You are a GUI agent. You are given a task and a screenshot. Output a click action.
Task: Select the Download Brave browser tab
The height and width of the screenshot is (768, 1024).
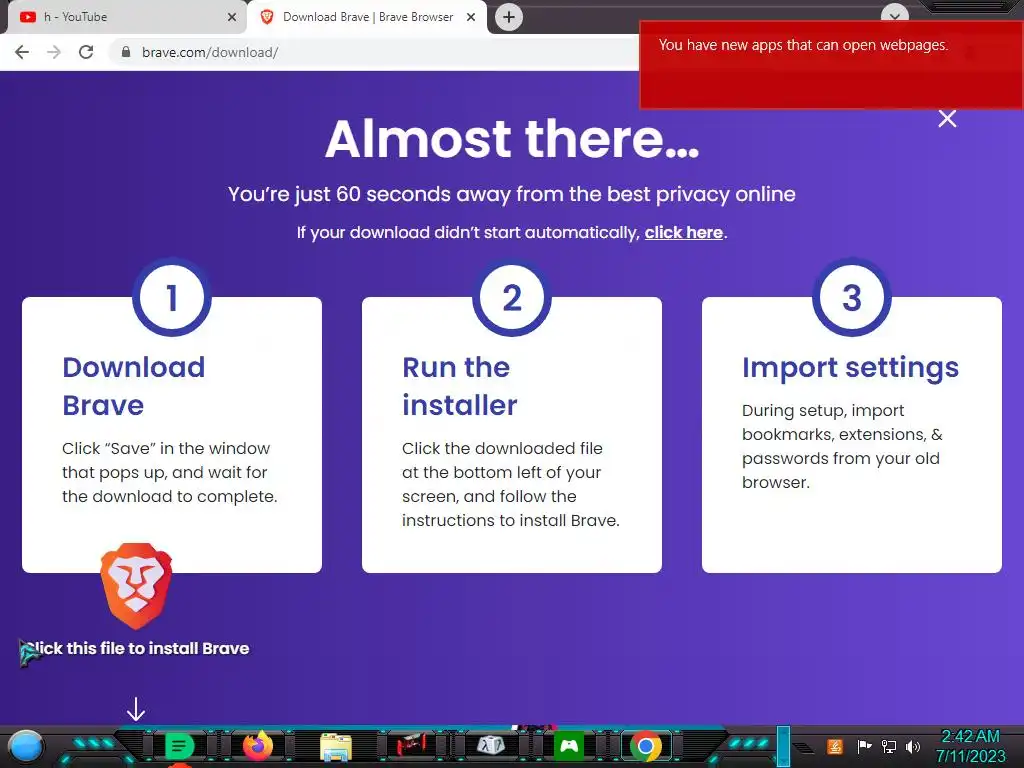pos(368,17)
